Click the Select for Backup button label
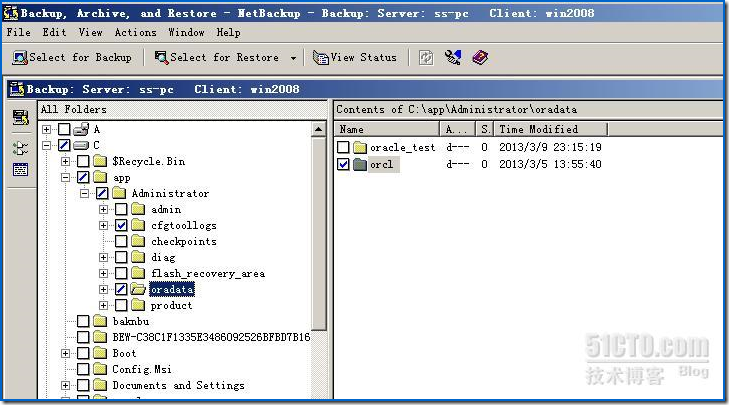 tap(80, 58)
